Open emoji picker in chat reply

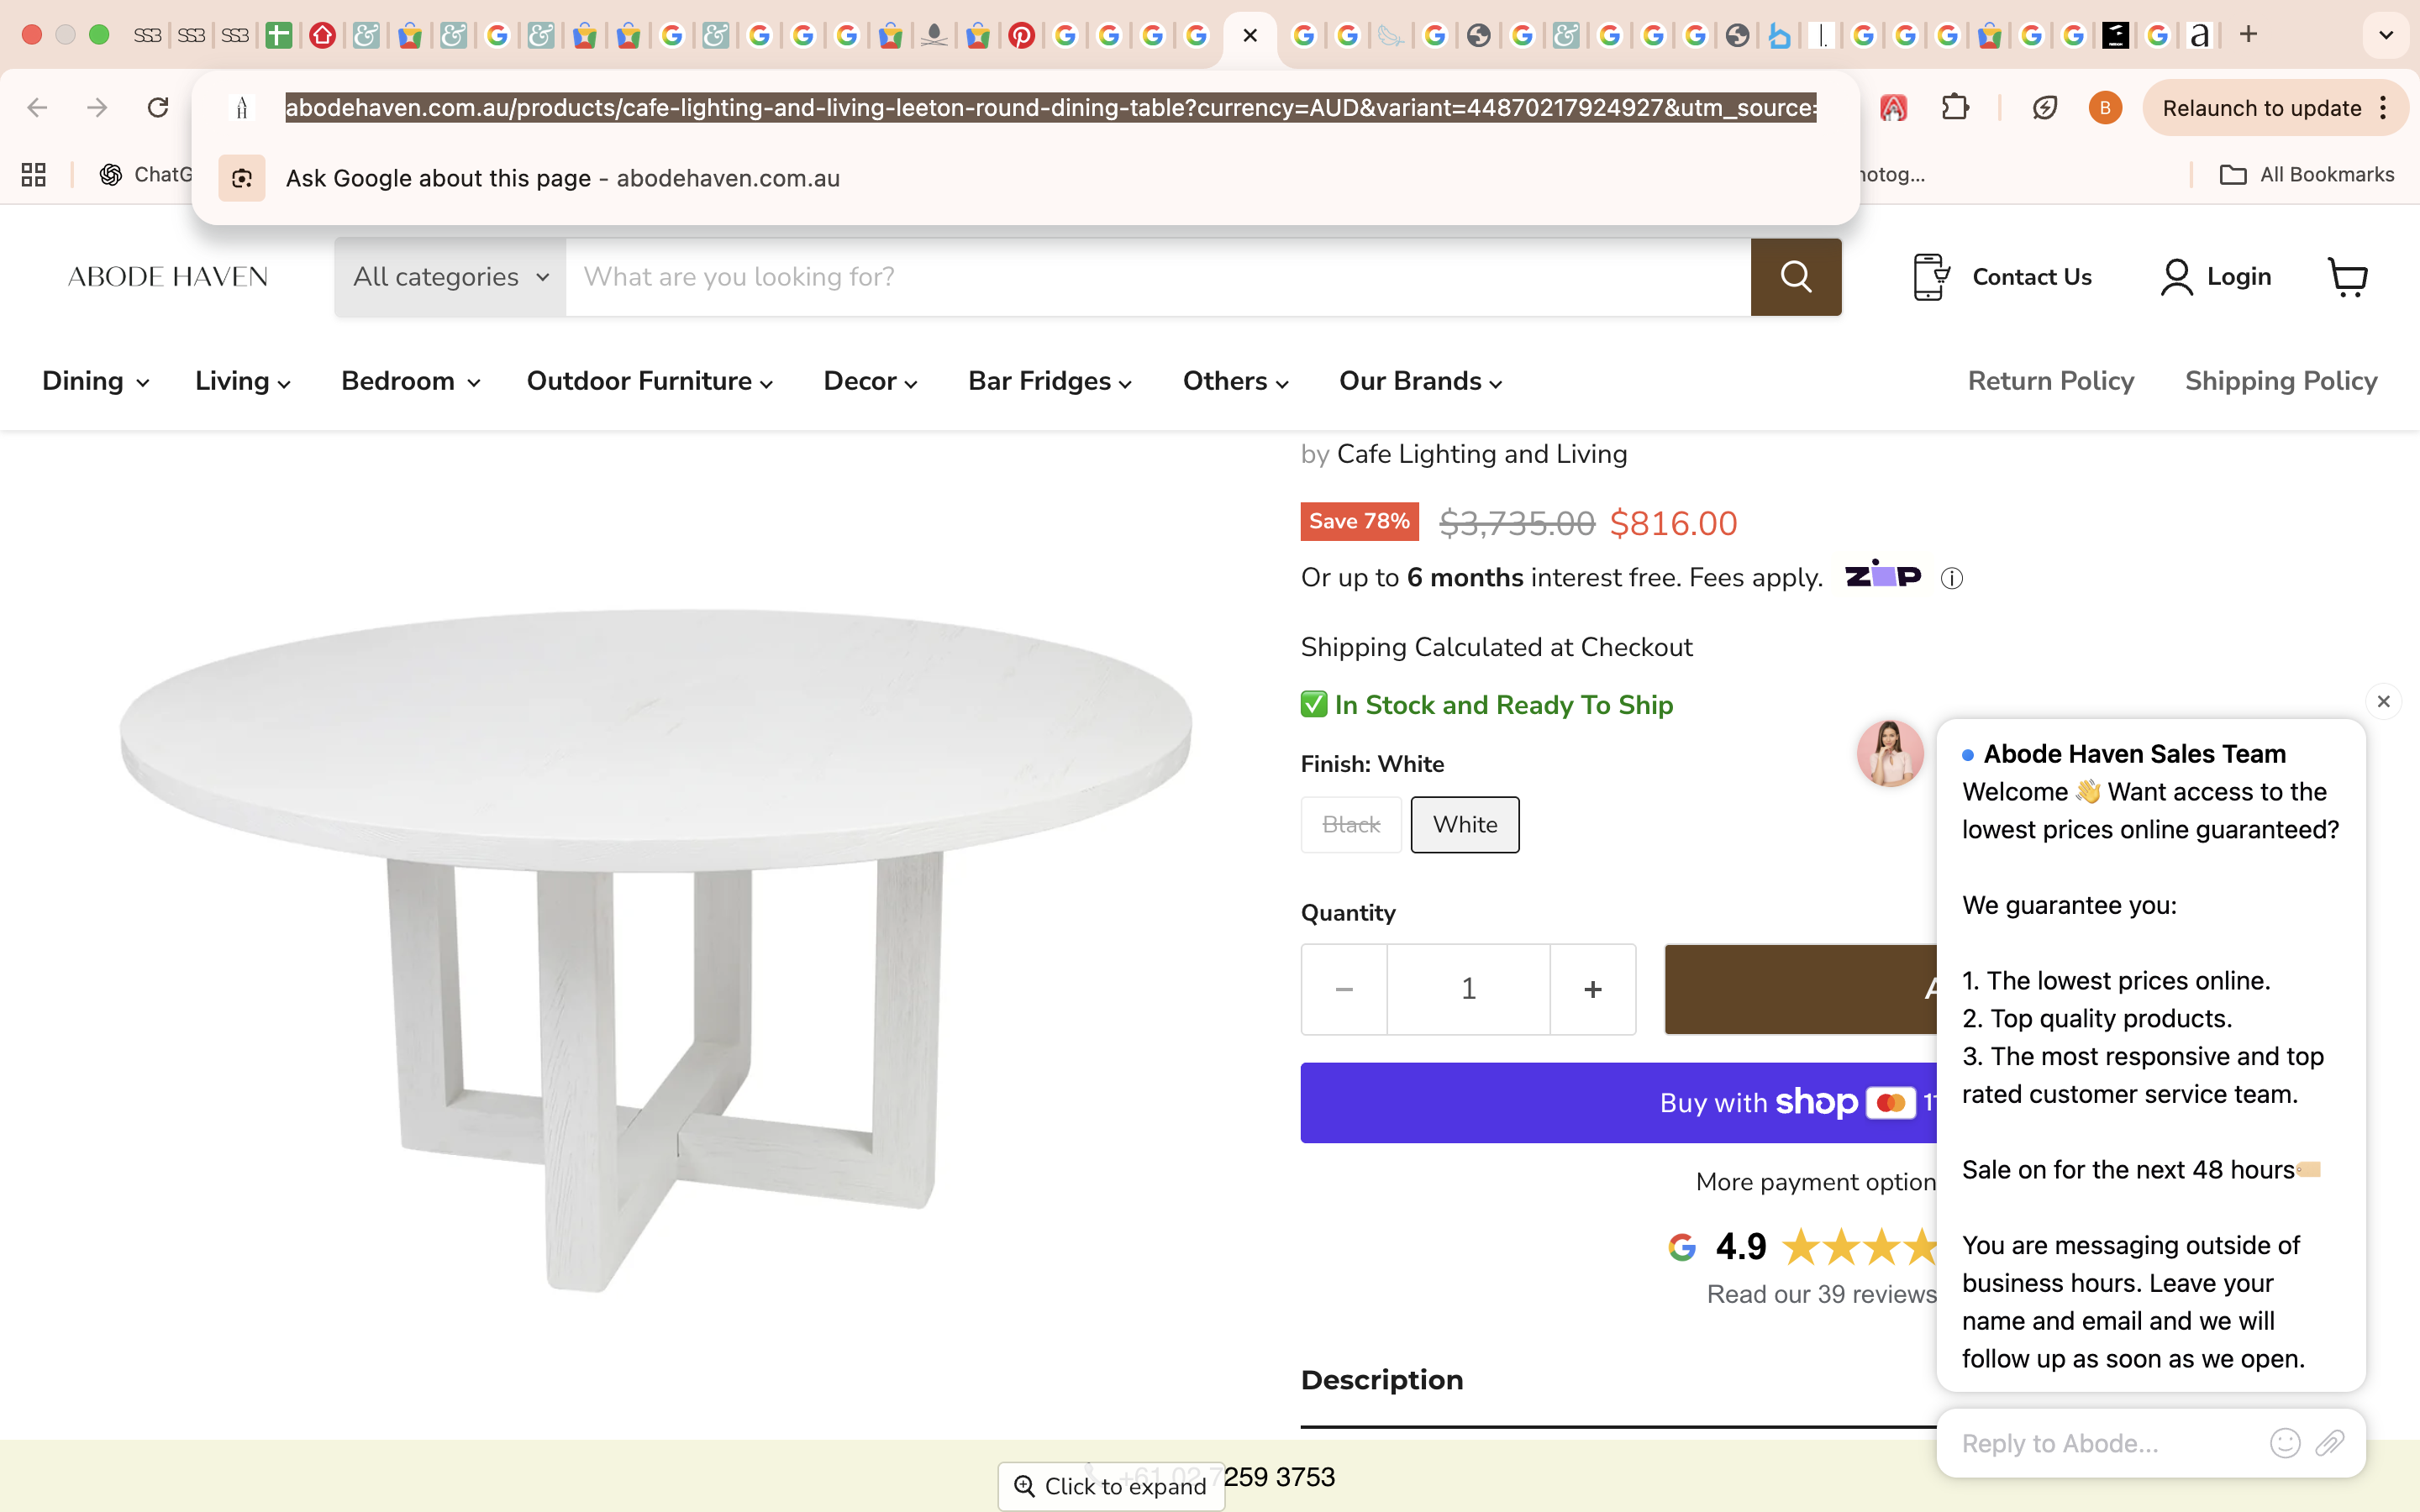[x=2284, y=1442]
